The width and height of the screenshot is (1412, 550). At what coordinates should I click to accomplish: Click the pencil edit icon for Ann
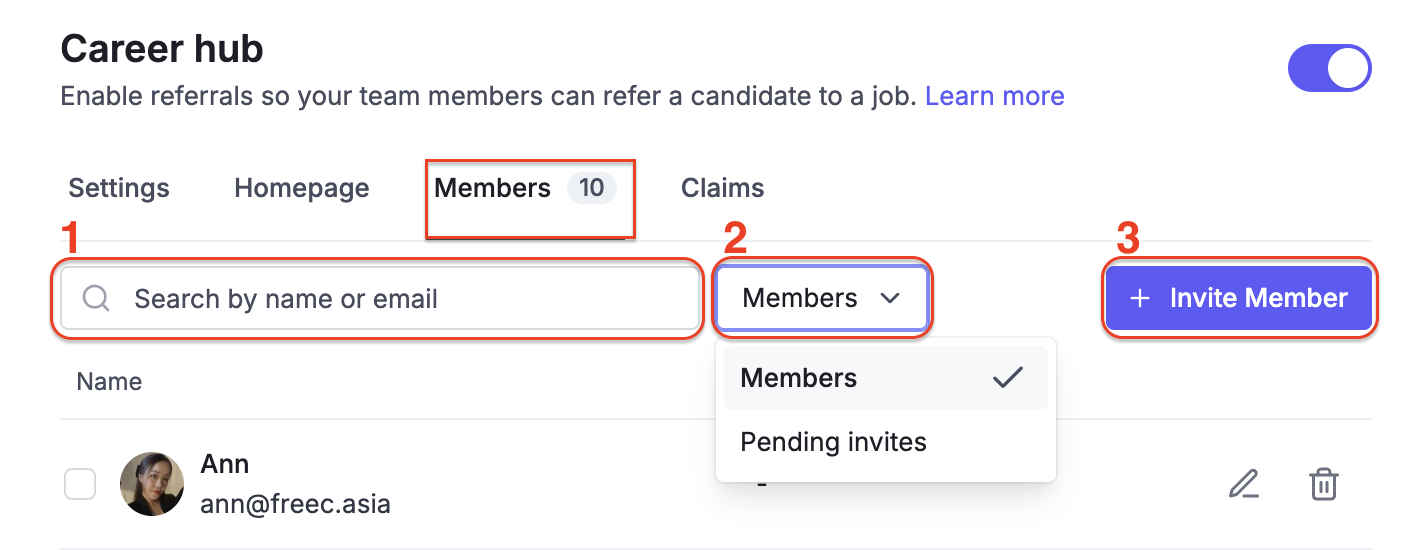pyautogui.click(x=1243, y=484)
